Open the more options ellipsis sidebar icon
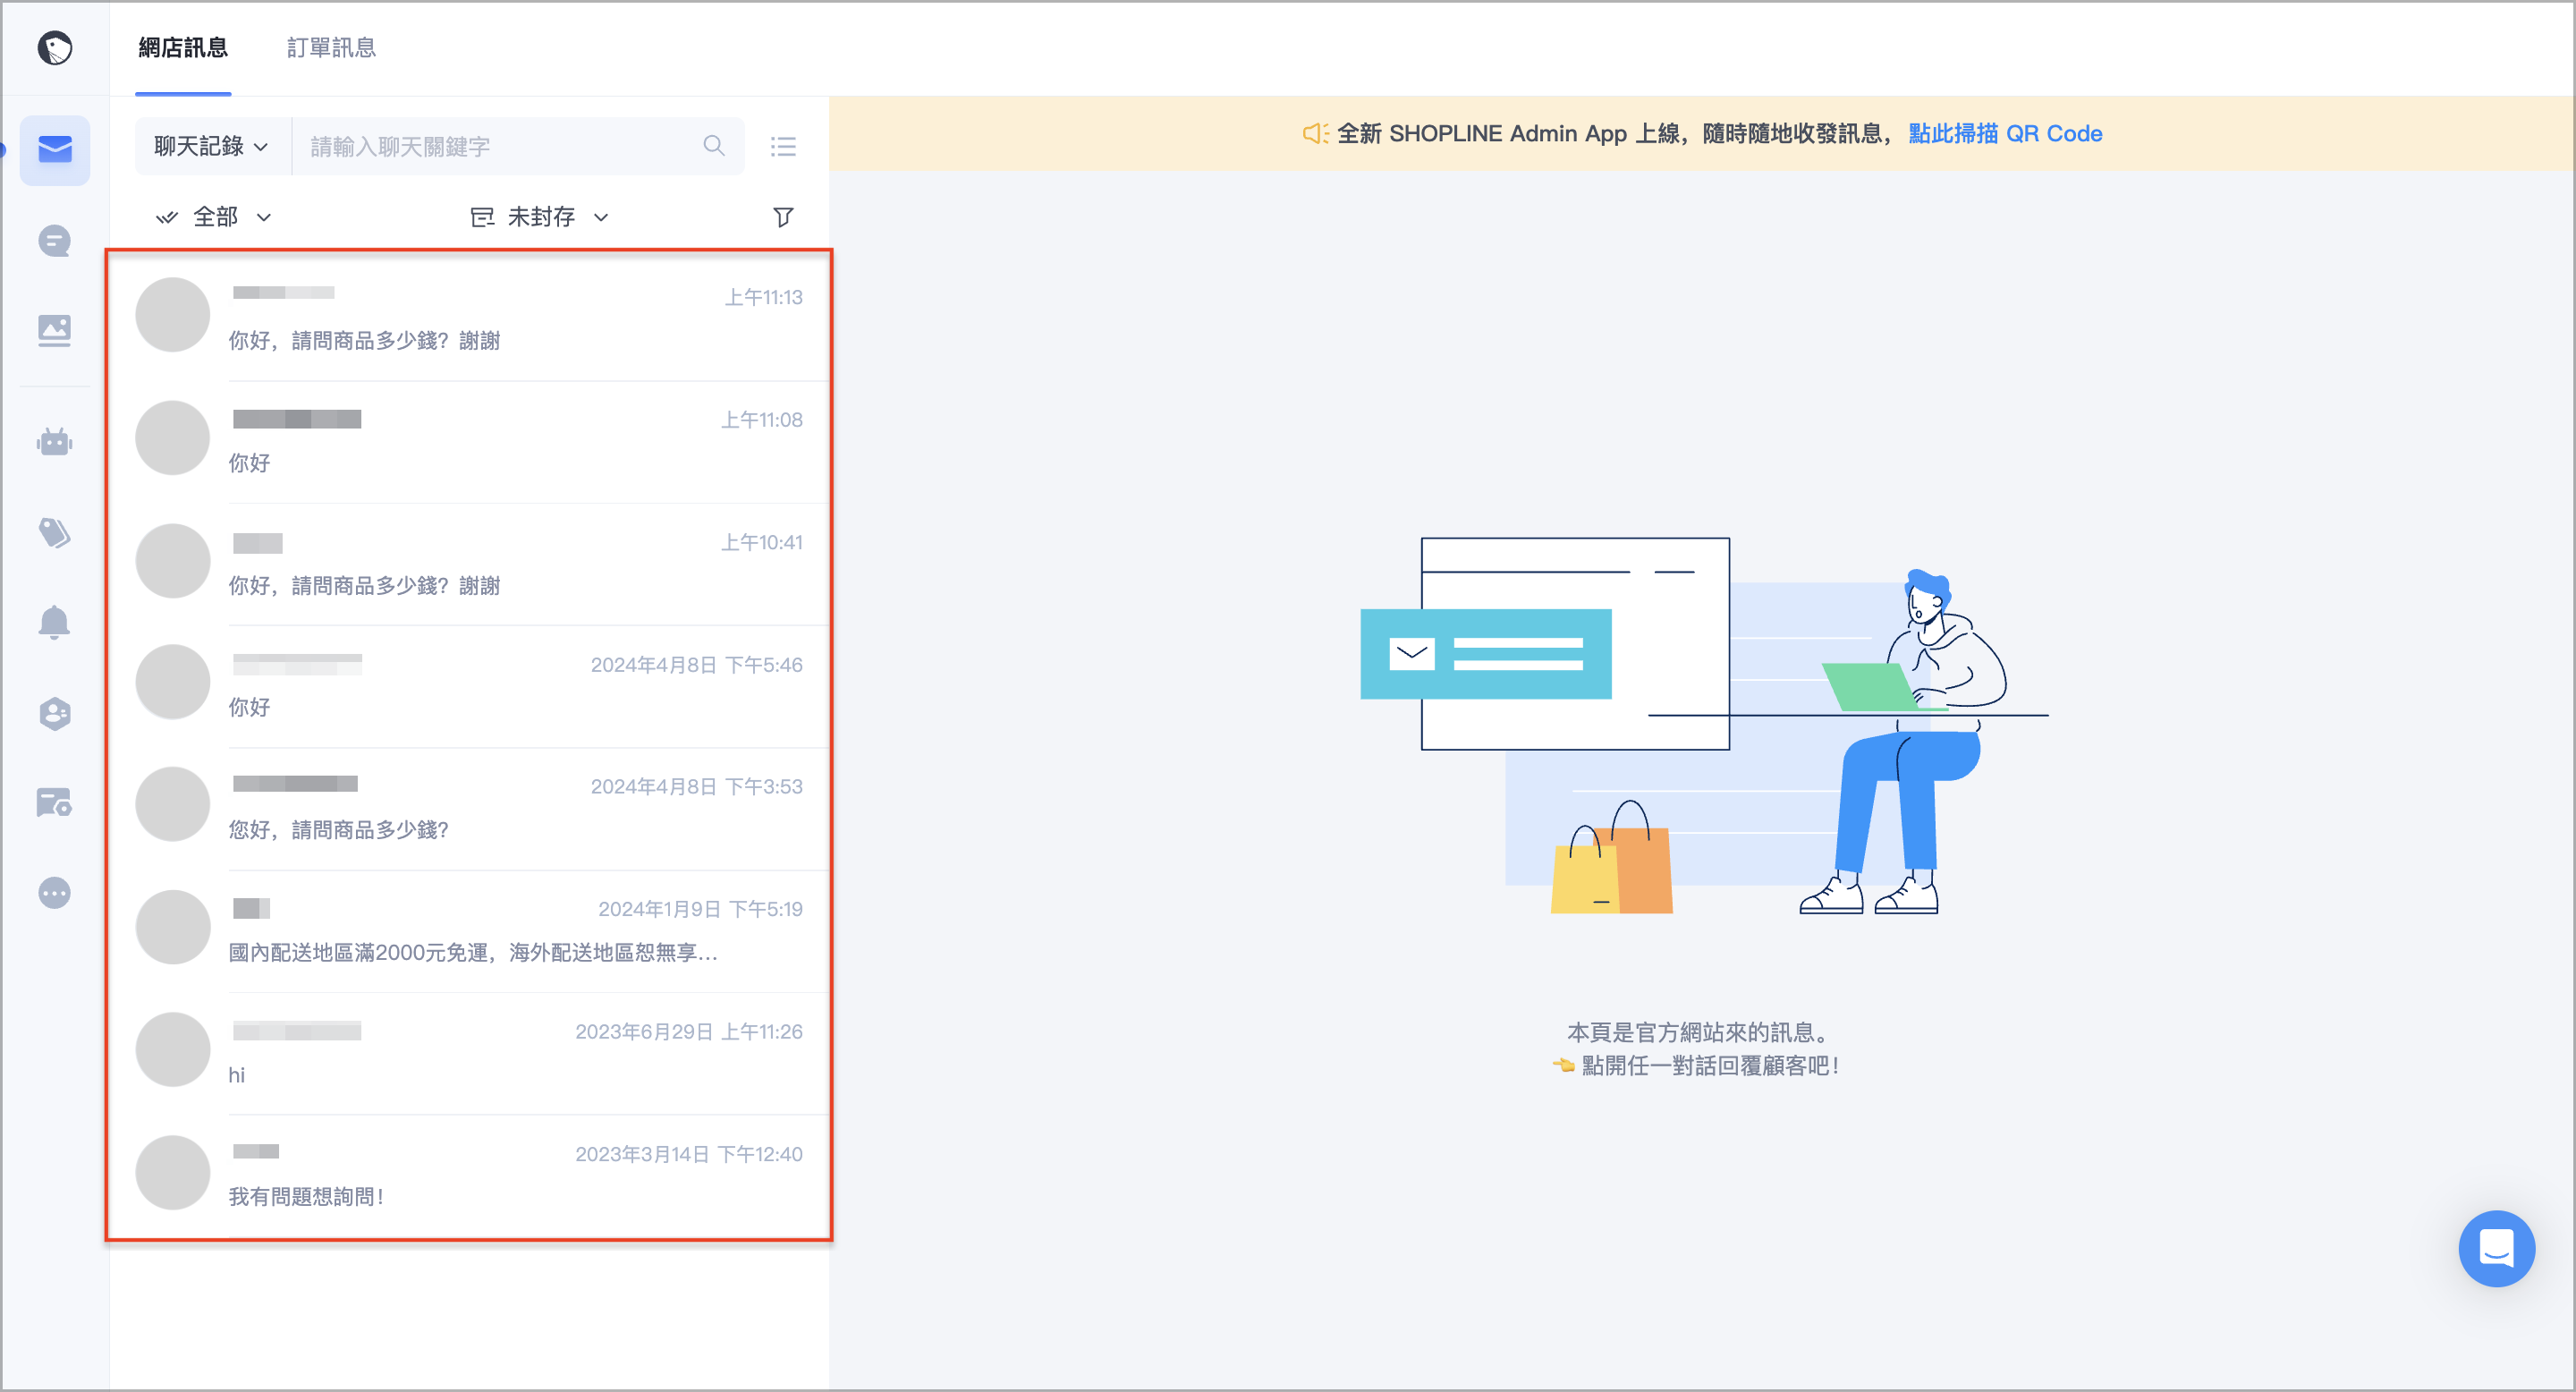 click(54, 892)
